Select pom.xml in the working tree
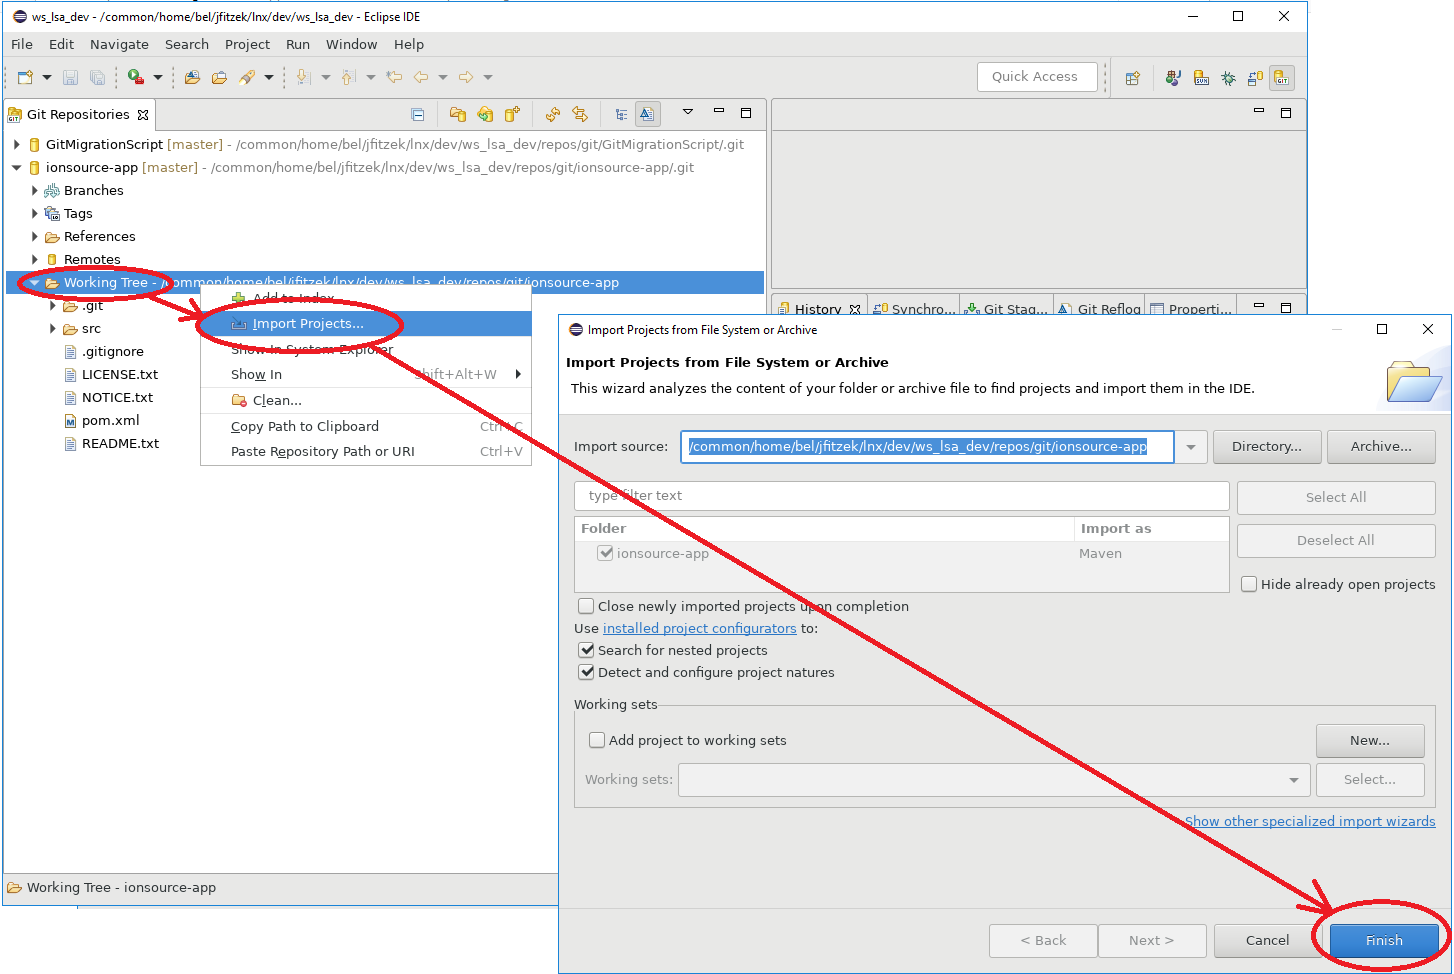Viewport: 1454px width, 974px height. click(110, 420)
